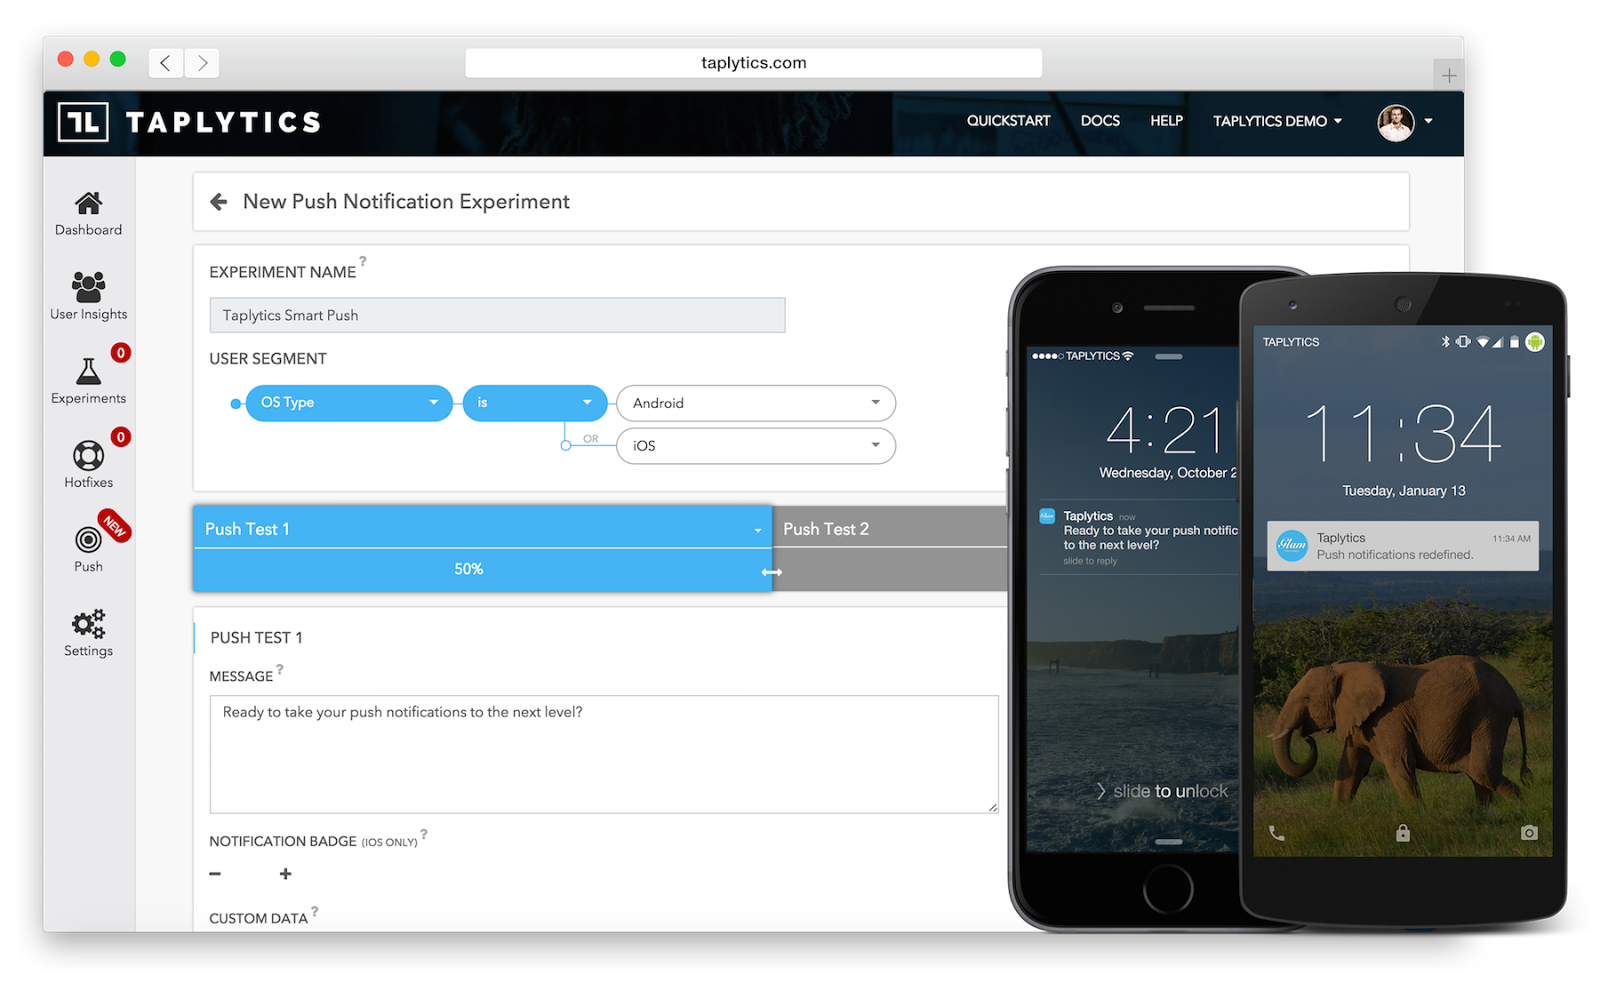
Task: Click the Taplytics notification icon on Android
Action: tap(1292, 545)
